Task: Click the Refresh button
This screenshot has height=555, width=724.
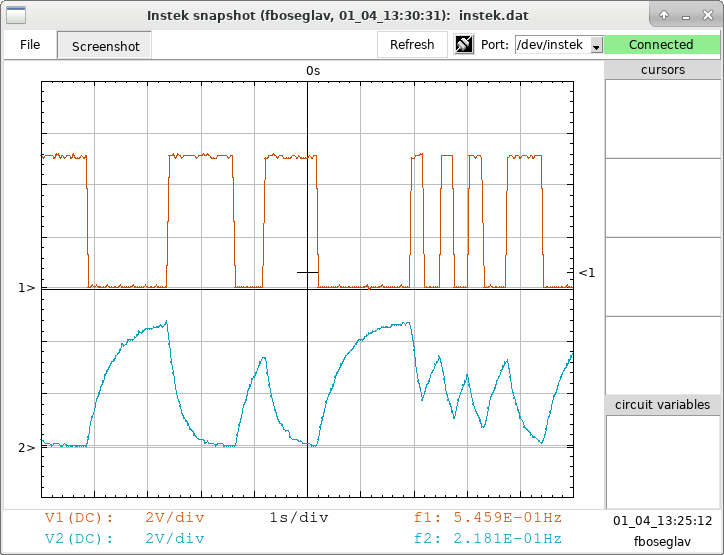Action: [412, 45]
